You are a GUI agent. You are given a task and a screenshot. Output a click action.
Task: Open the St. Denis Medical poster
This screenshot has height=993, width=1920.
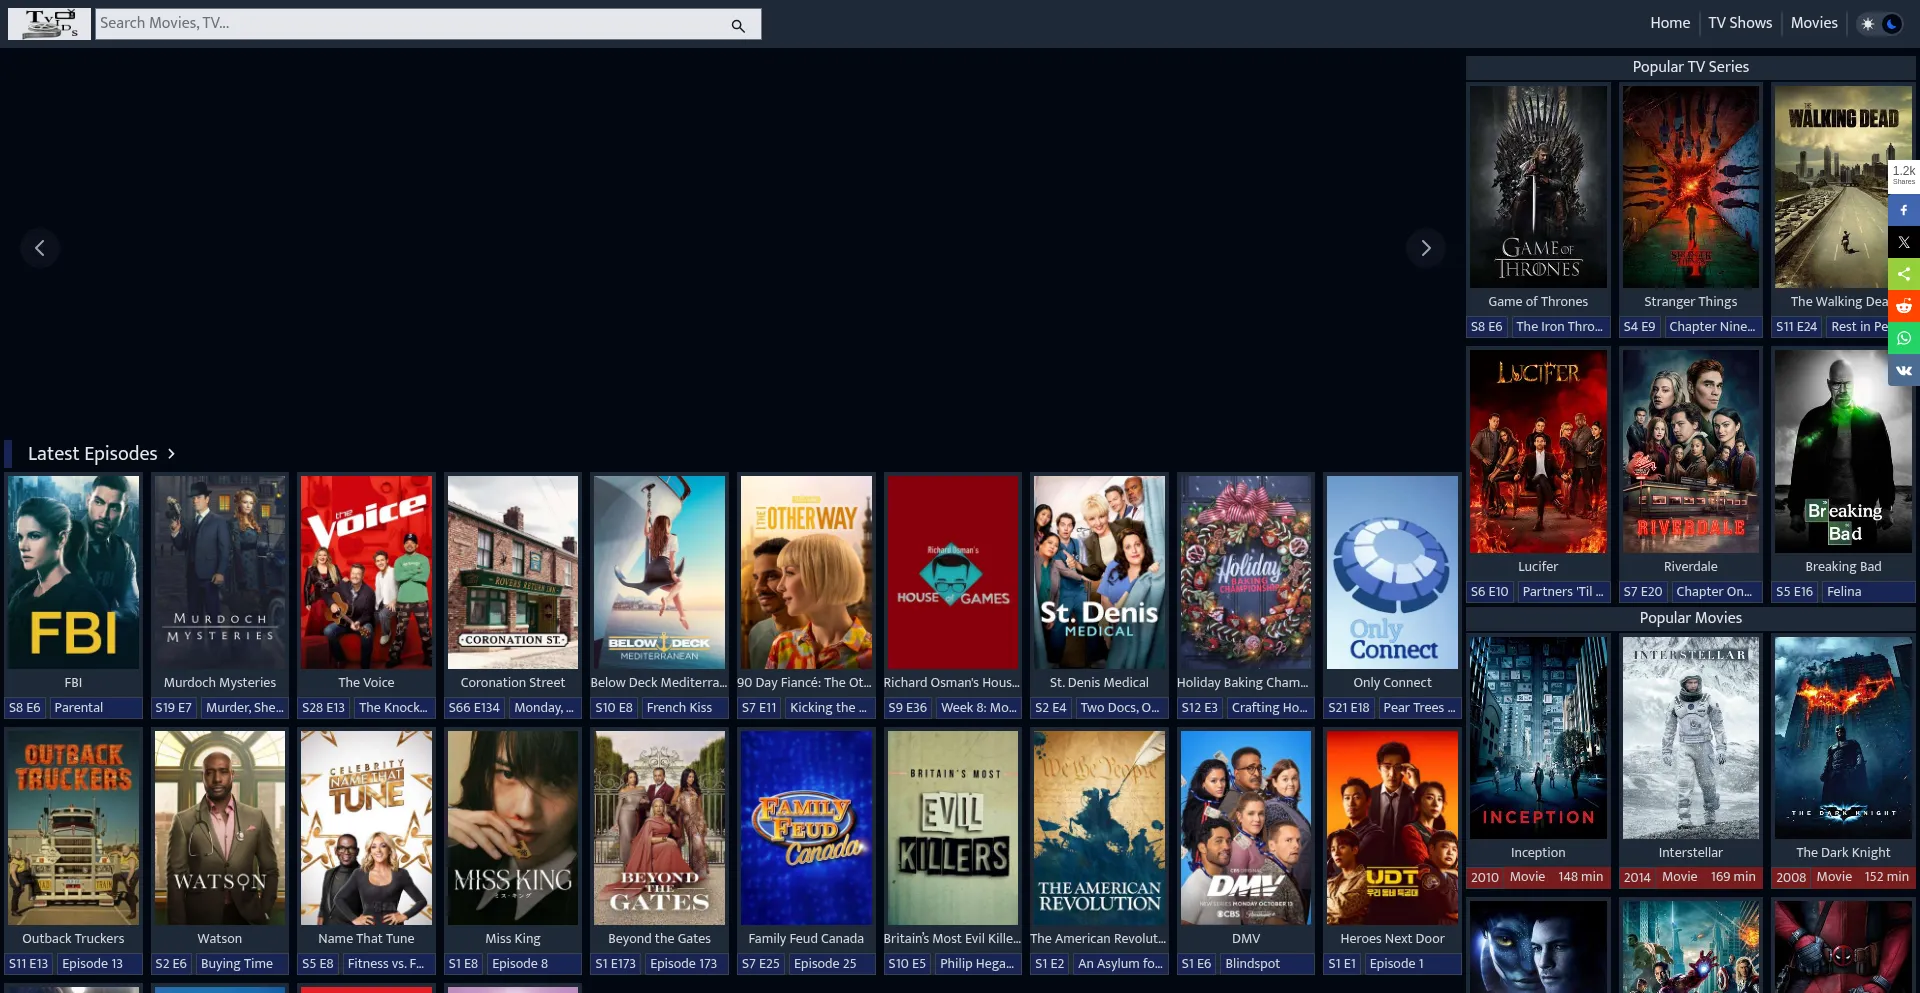pyautogui.click(x=1099, y=572)
